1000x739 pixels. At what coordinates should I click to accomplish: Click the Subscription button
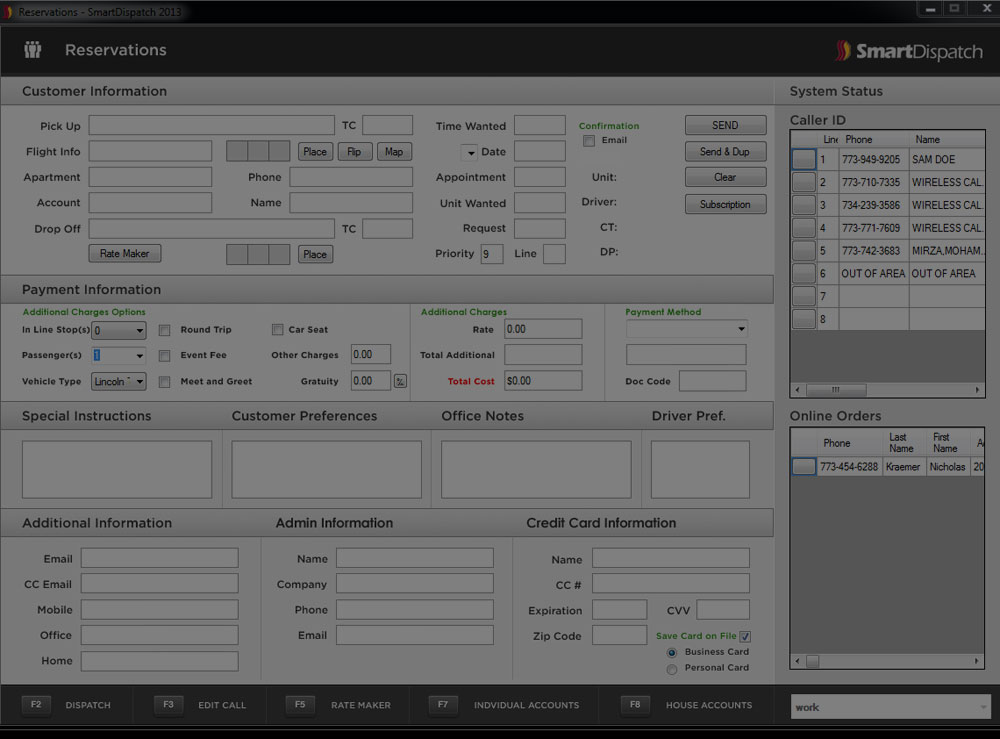(x=725, y=204)
